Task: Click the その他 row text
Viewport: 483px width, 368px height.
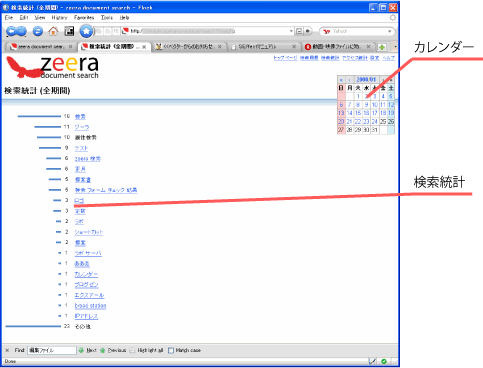Action: [83, 327]
